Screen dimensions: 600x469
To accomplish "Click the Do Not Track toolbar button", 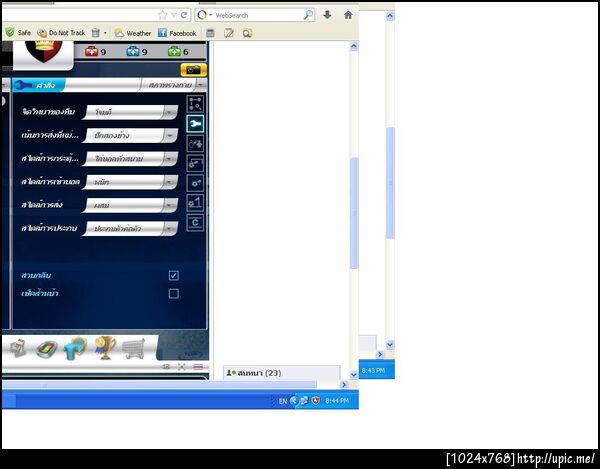I will pyautogui.click(x=62, y=33).
